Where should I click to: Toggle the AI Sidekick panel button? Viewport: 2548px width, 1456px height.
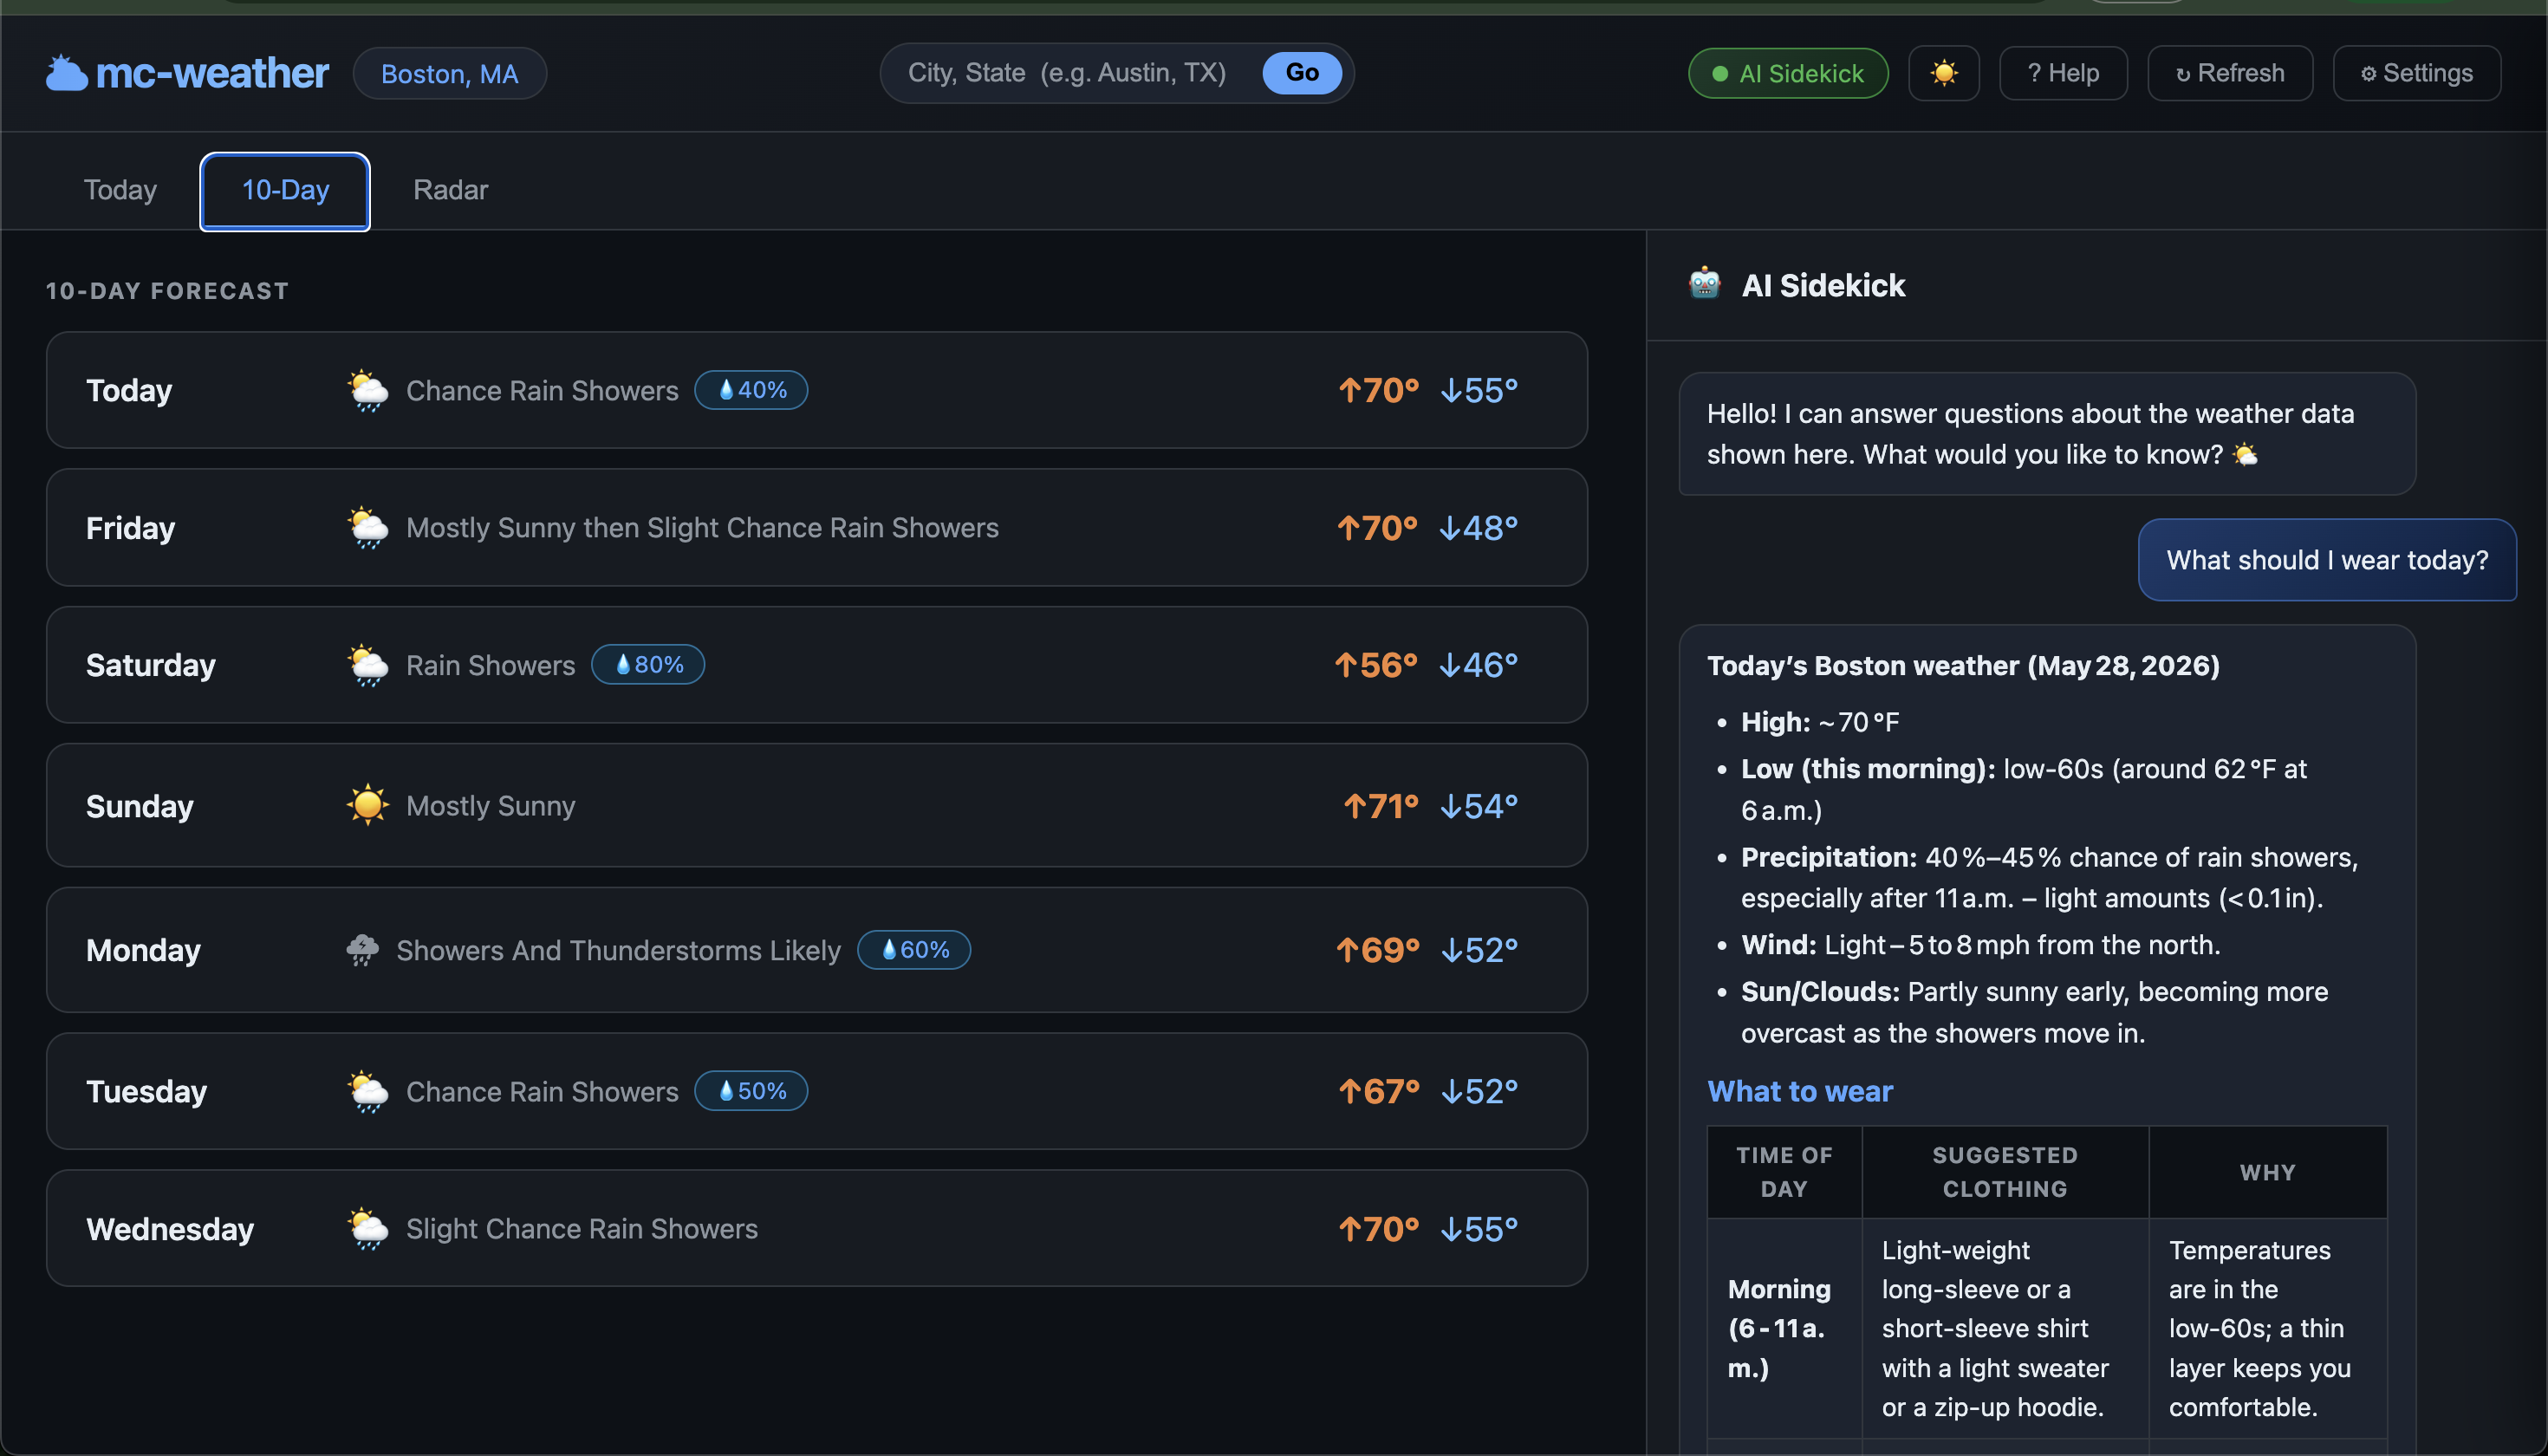(x=1788, y=73)
